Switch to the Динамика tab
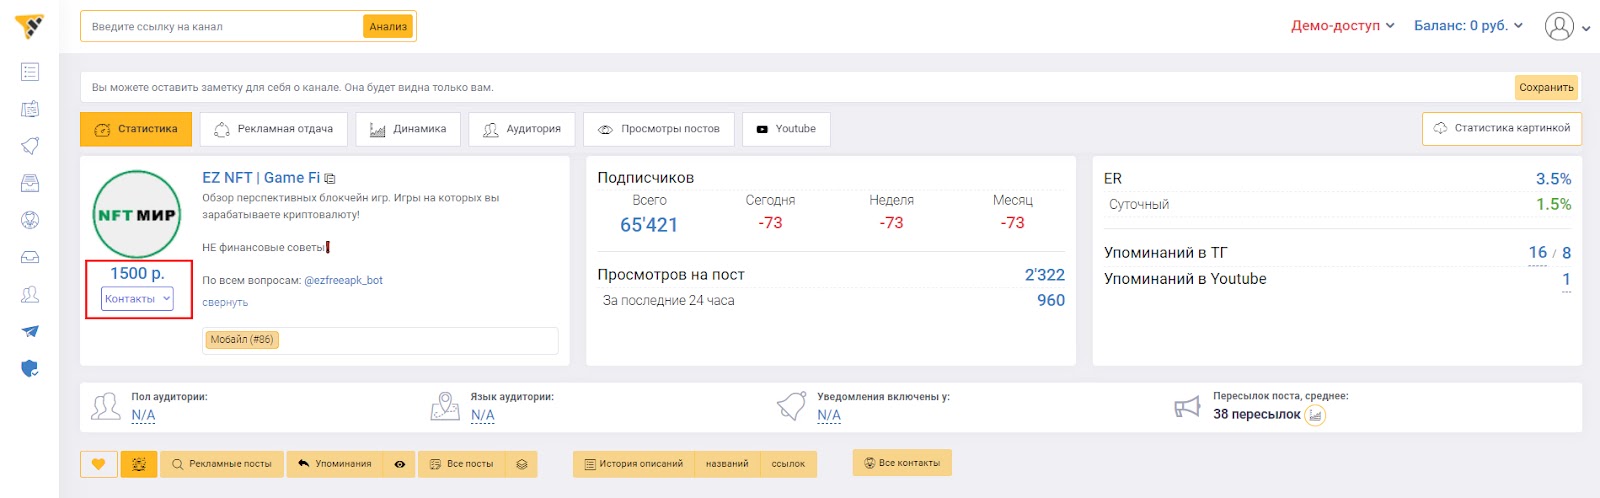The width and height of the screenshot is (1600, 498). (x=408, y=129)
